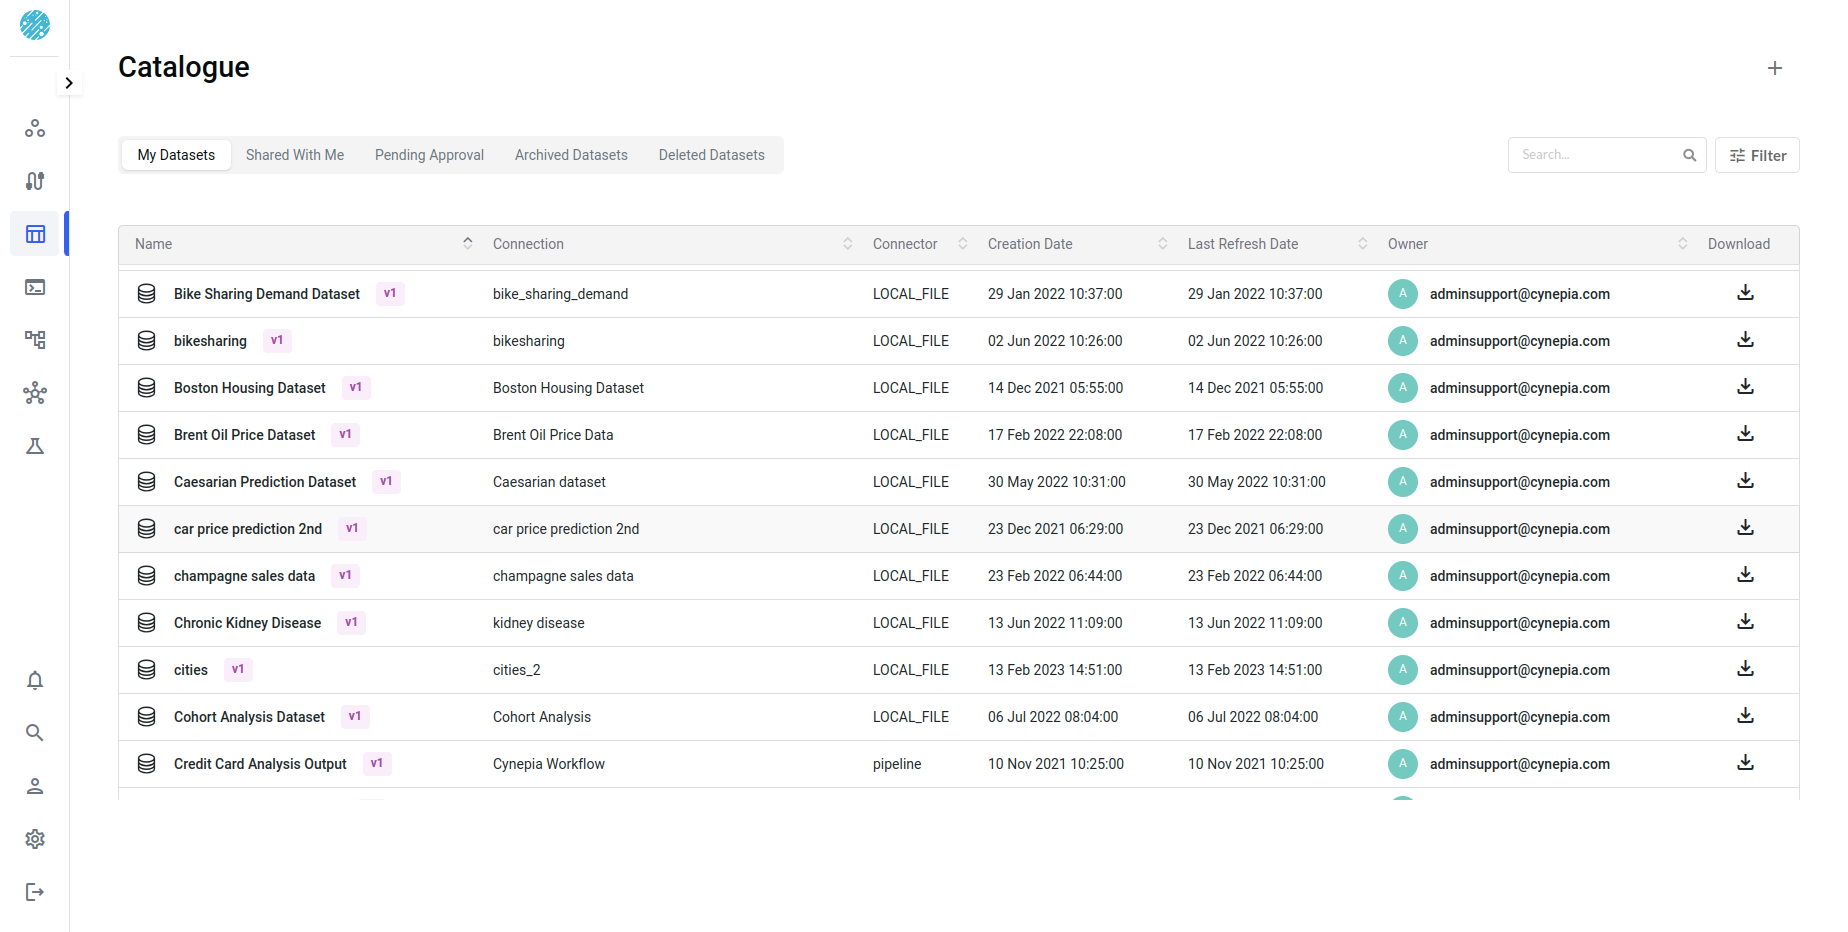1848x932 pixels.
Task: Switch to My Datasets tab
Action: (x=176, y=155)
